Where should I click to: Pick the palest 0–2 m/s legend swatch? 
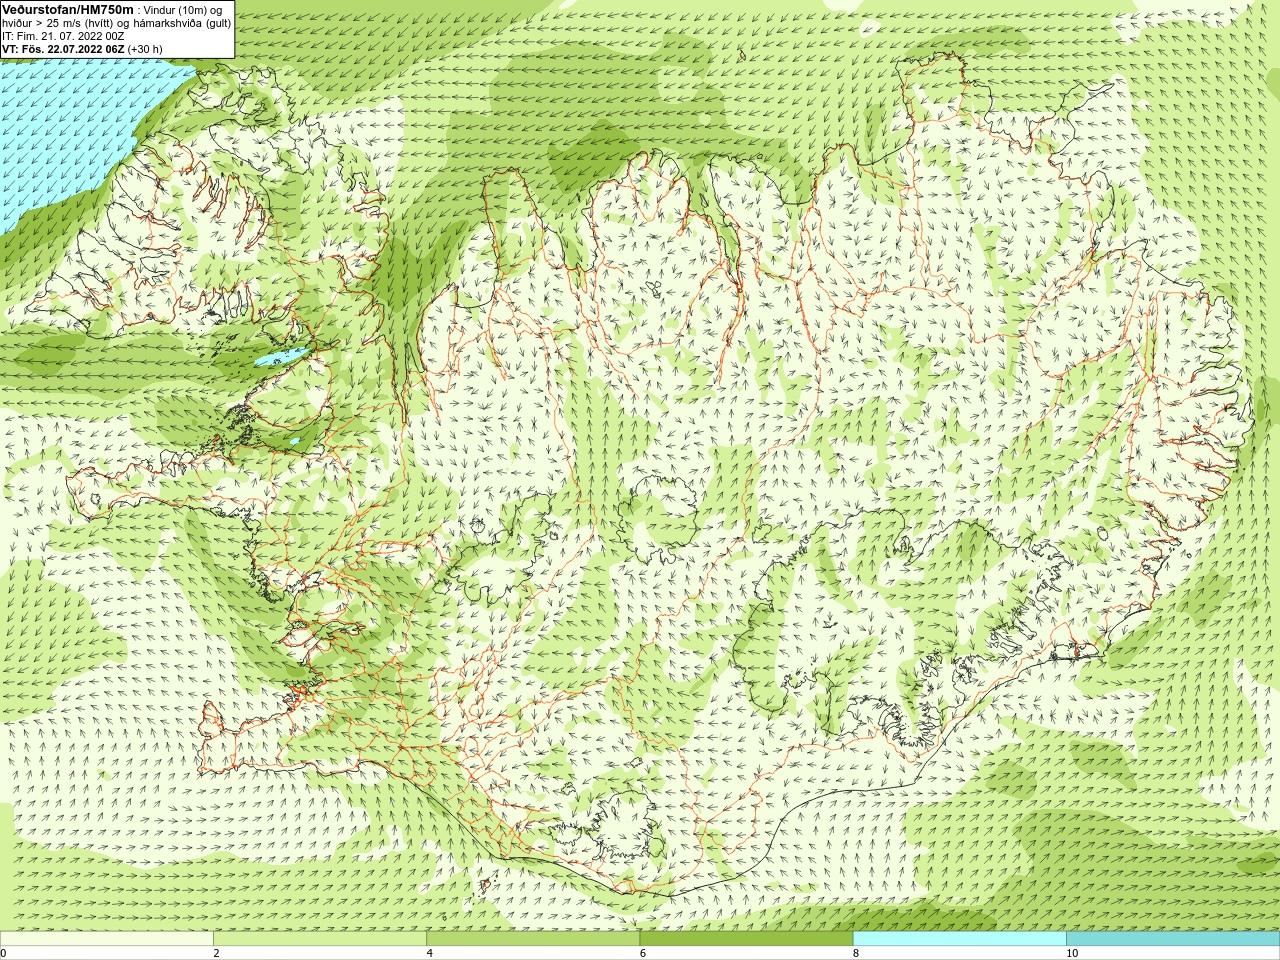[x=106, y=939]
